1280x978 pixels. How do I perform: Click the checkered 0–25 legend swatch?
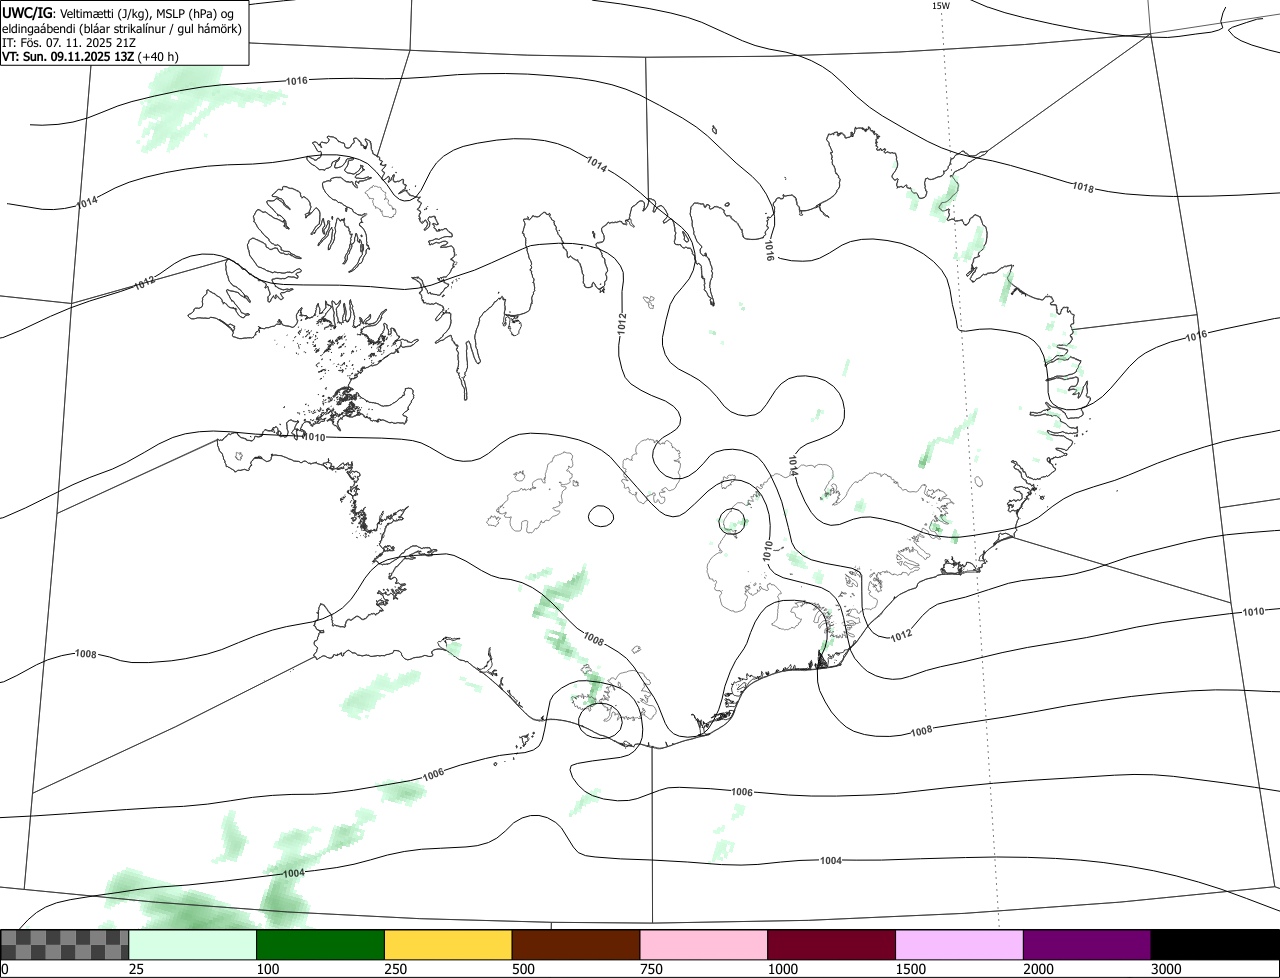click(x=65, y=944)
